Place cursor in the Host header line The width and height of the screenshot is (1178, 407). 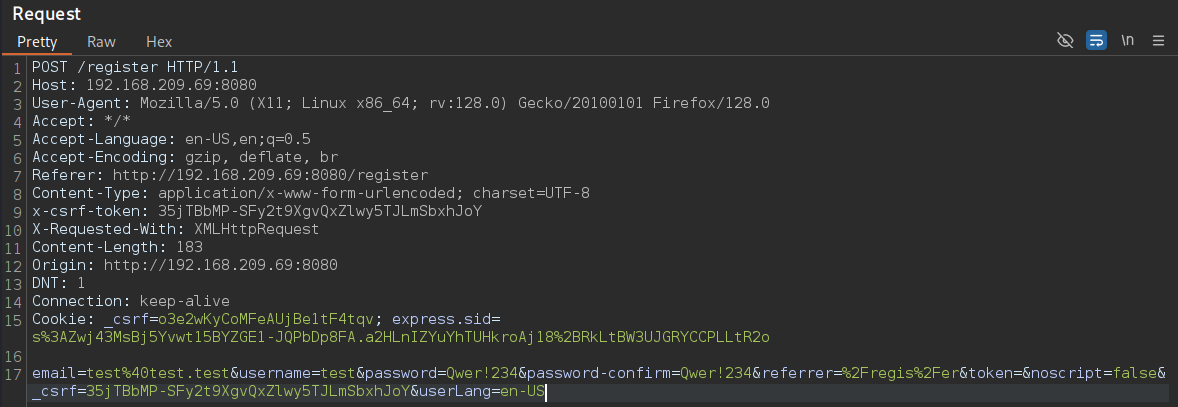pos(144,85)
